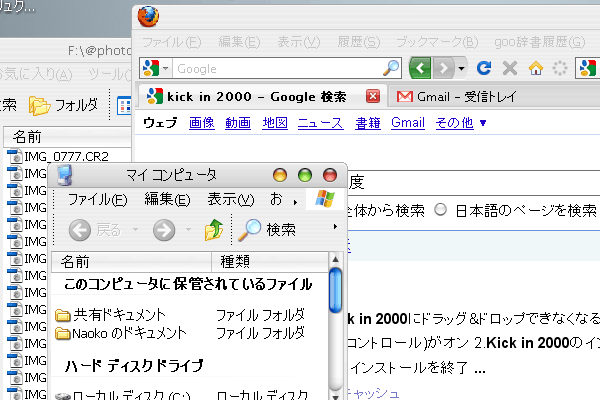Open the ニュース link on Google
600x400 pixels.
tap(321, 123)
